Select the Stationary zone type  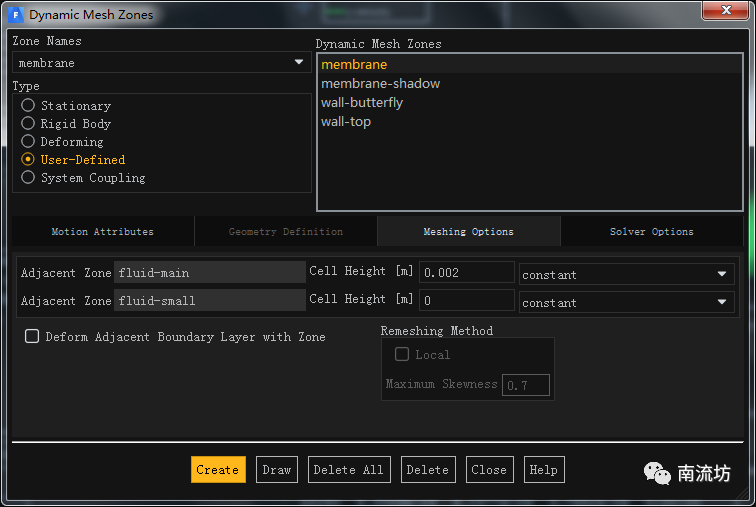click(x=28, y=105)
